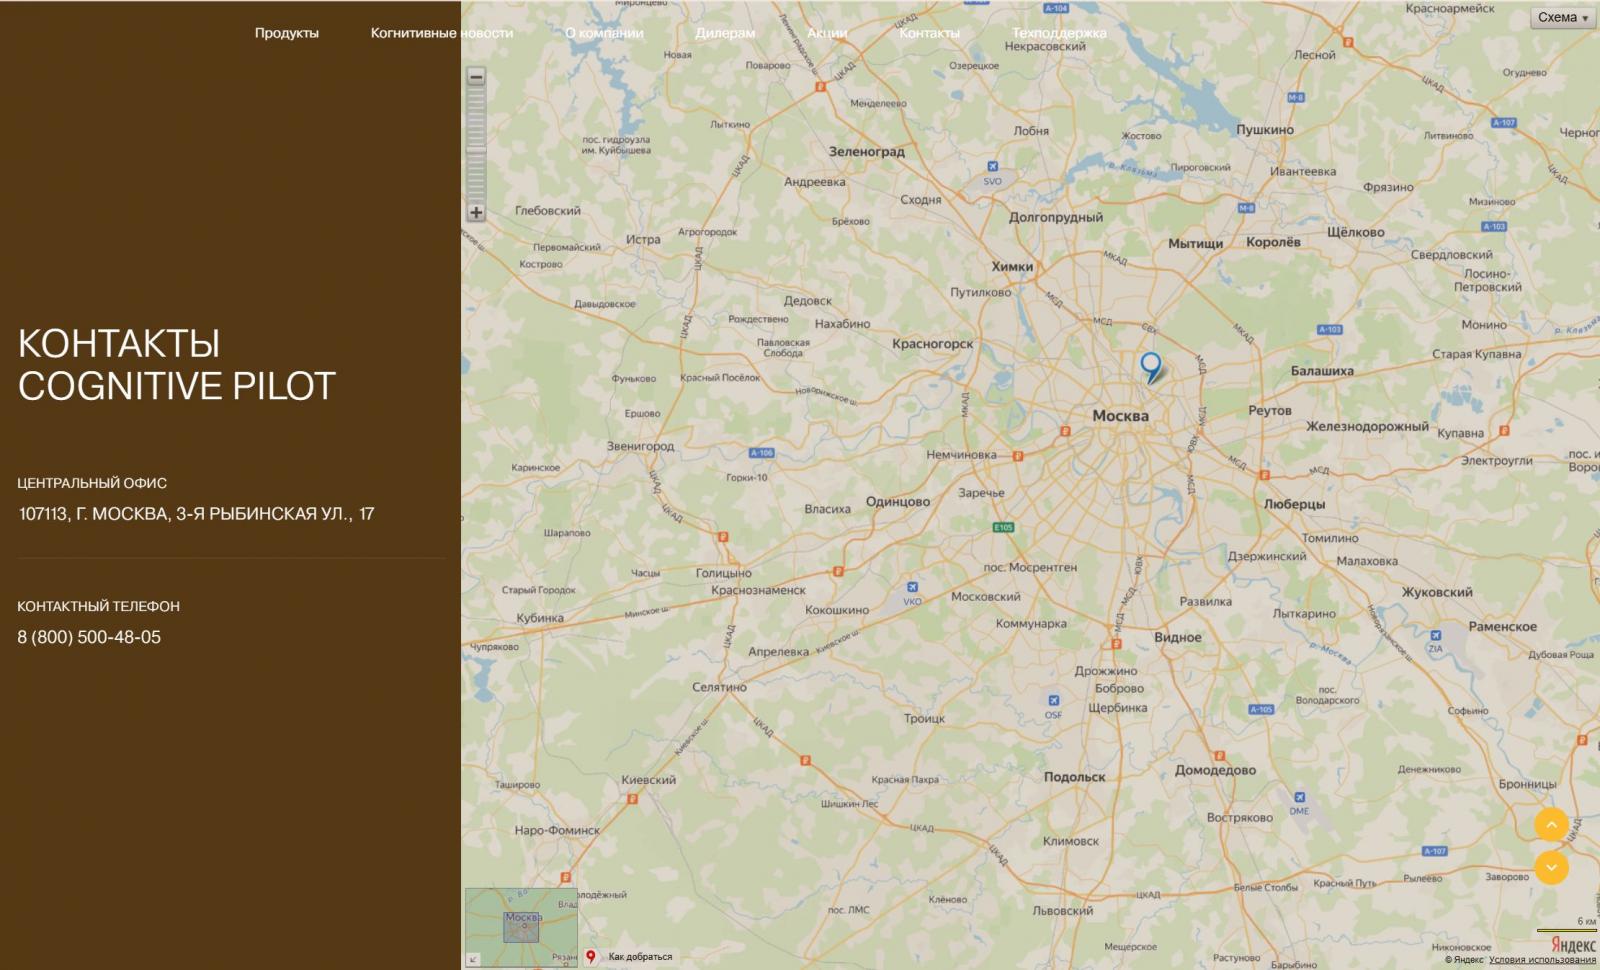Open the Дилерам menu item

click(x=725, y=33)
